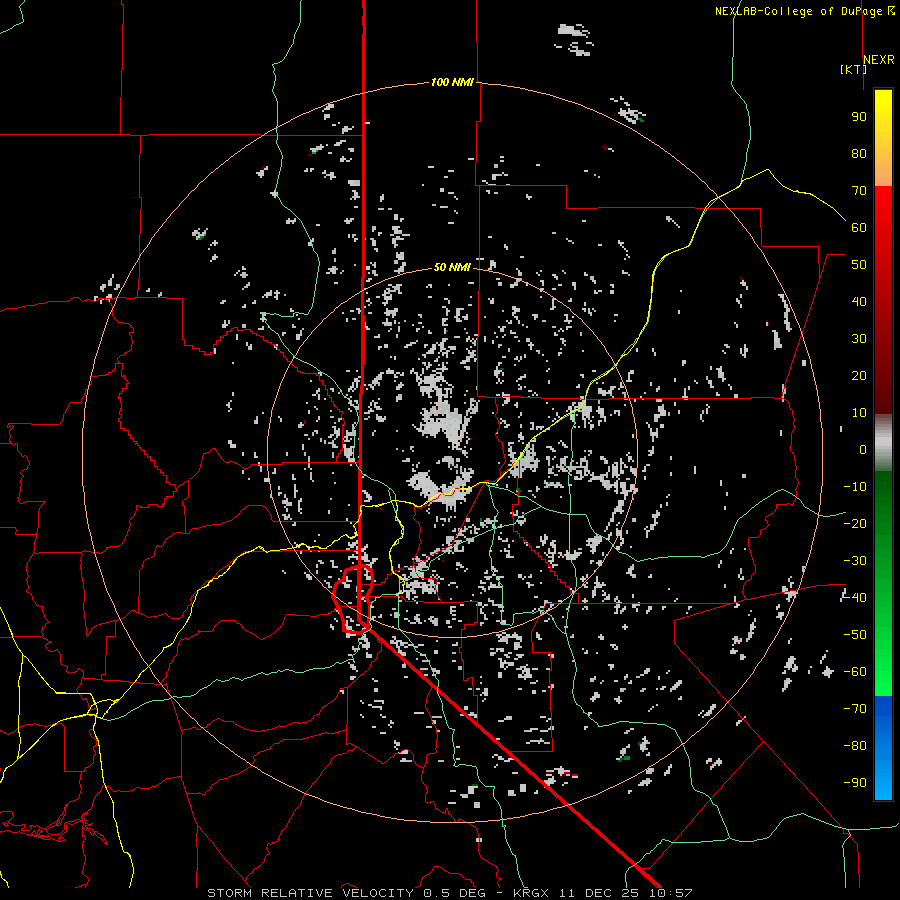Click the 0.5 DEG tilt text in caption

[455, 893]
